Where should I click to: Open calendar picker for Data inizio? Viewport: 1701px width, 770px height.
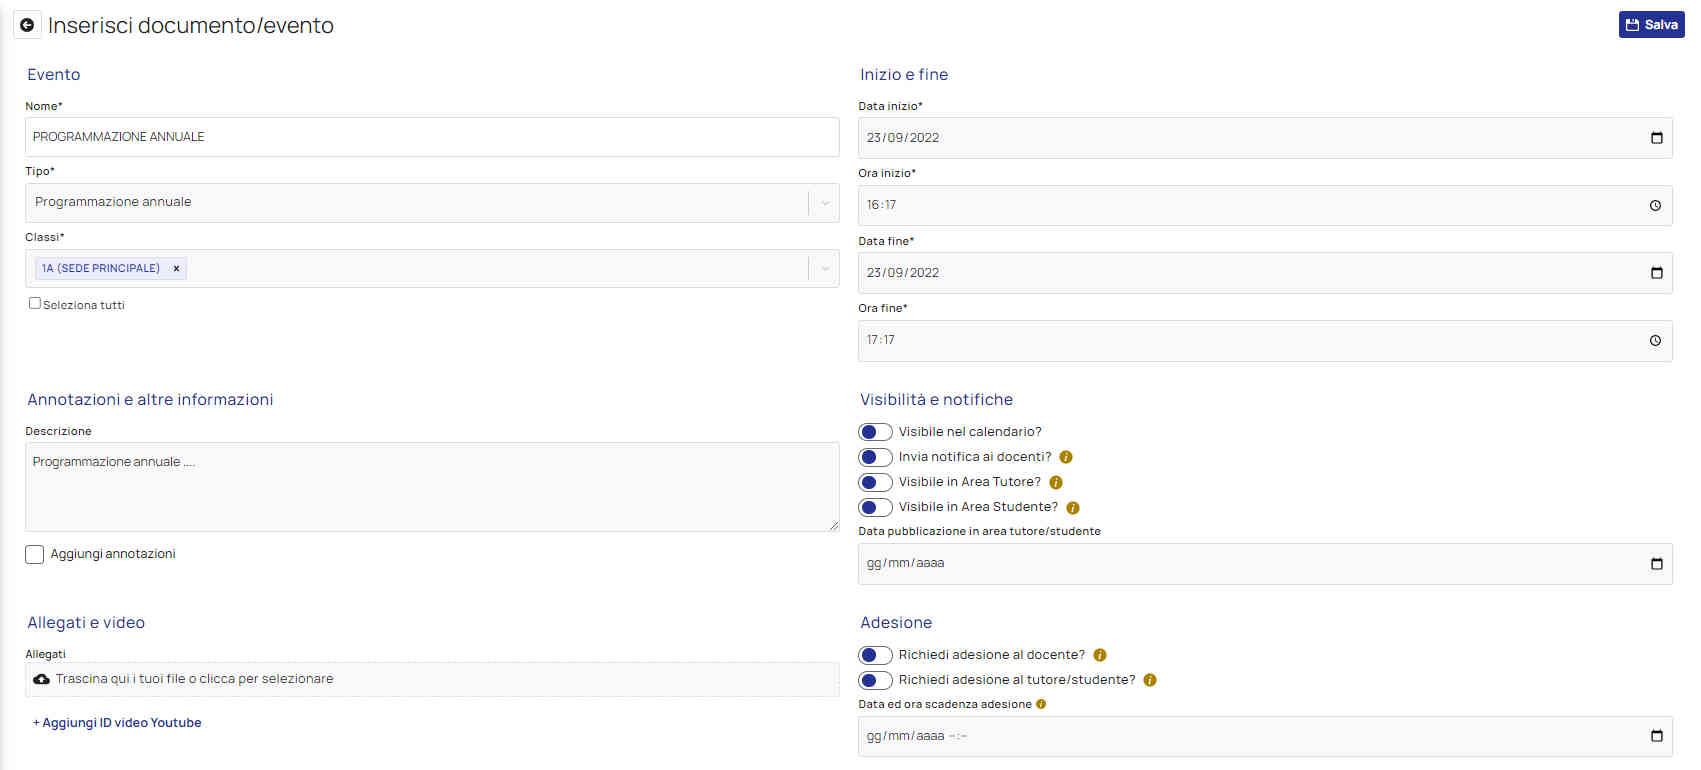point(1656,138)
